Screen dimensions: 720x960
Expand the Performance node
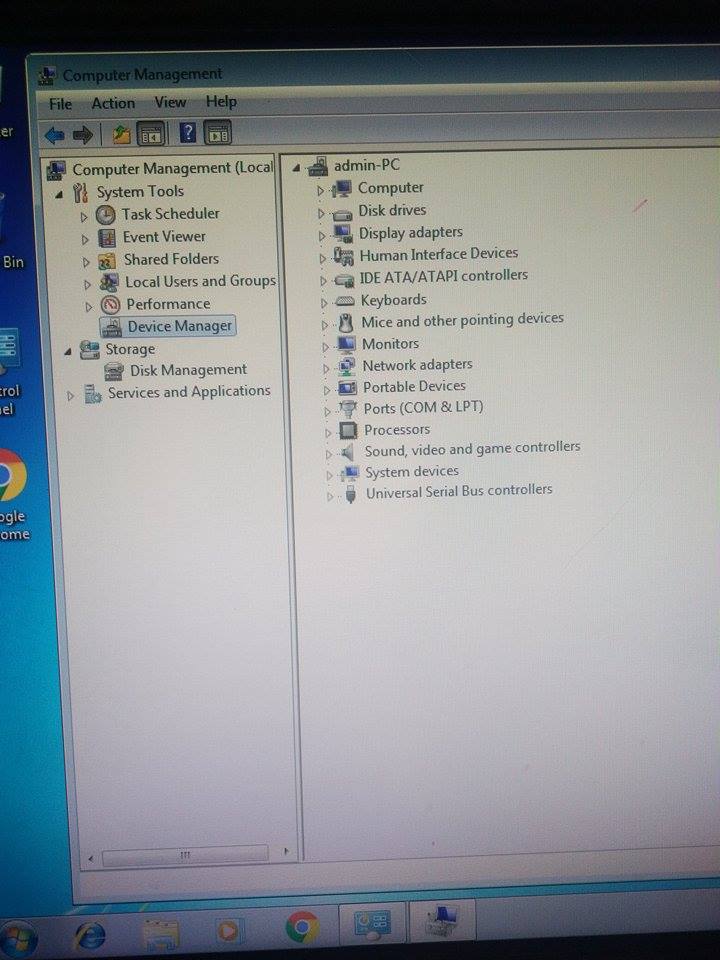[89, 306]
